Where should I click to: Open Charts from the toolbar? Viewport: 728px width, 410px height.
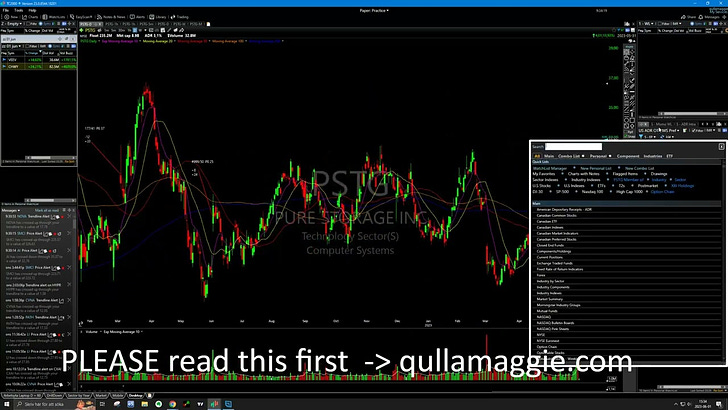click(x=31, y=17)
